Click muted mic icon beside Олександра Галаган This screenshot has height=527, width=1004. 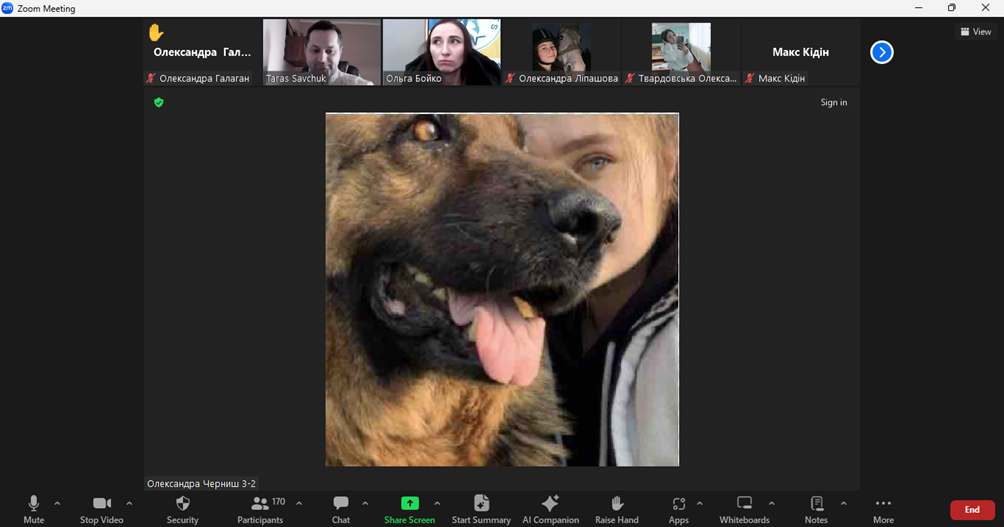coord(151,79)
